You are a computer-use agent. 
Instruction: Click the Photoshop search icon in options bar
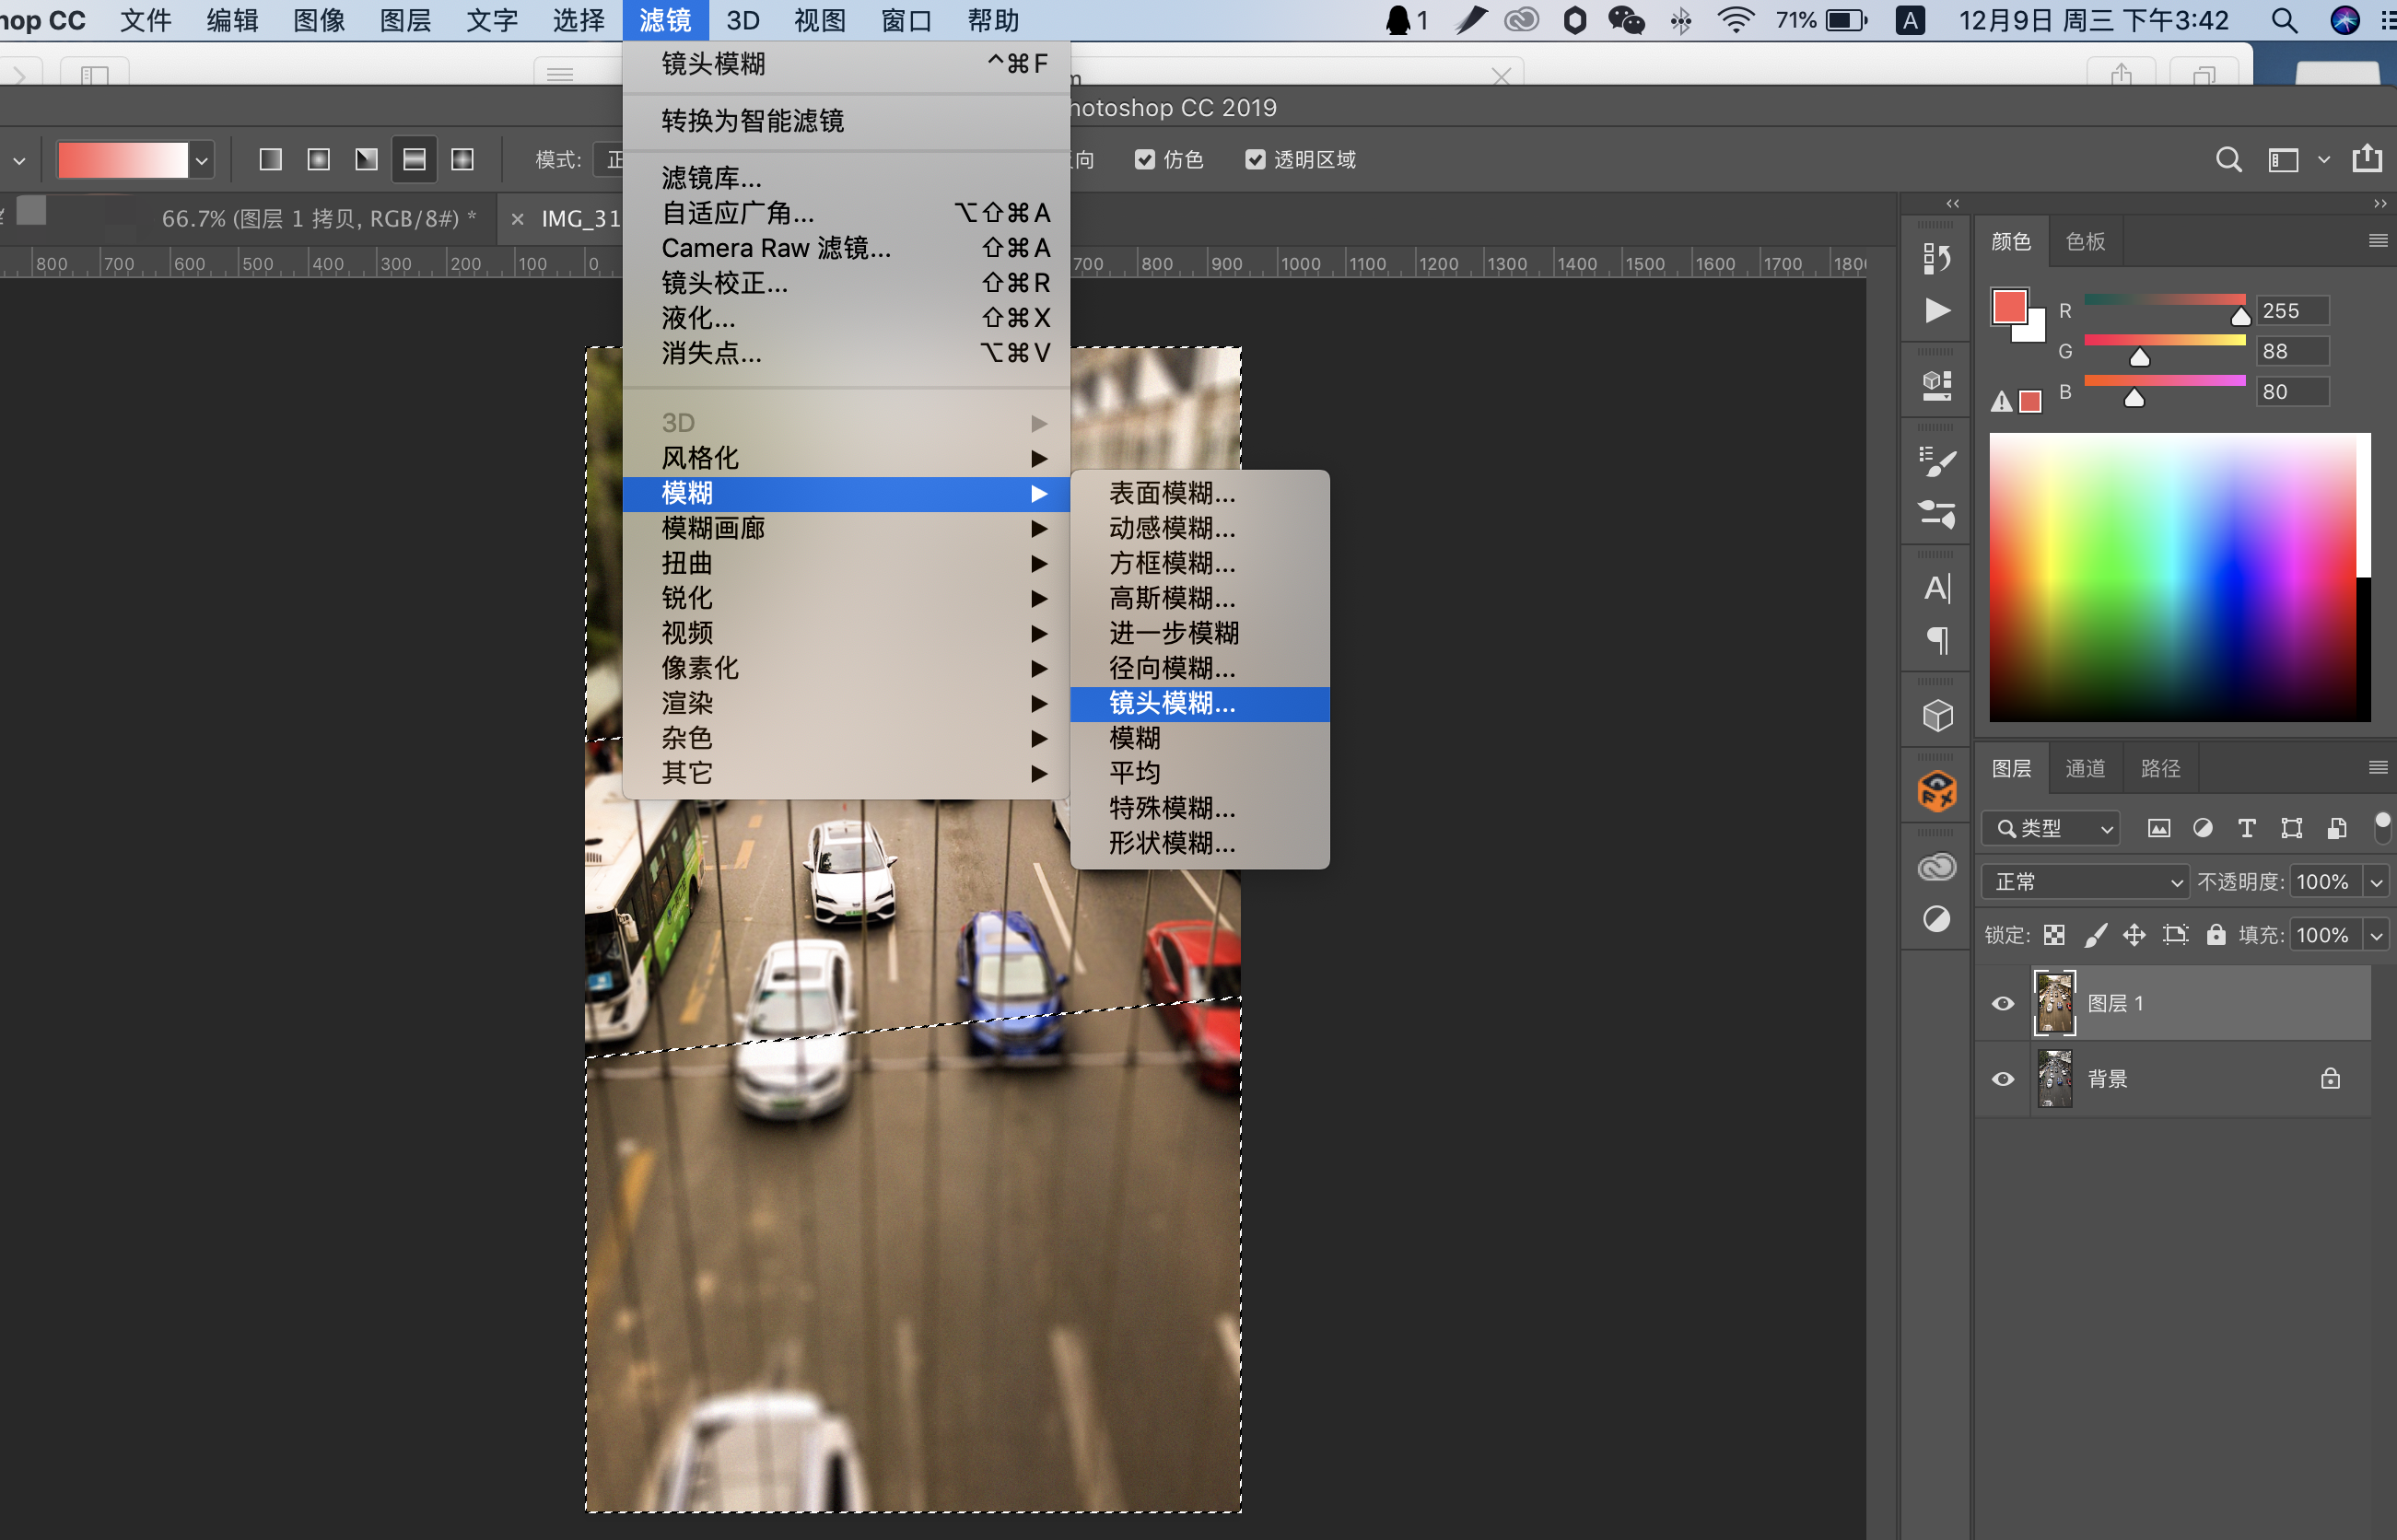point(2228,160)
